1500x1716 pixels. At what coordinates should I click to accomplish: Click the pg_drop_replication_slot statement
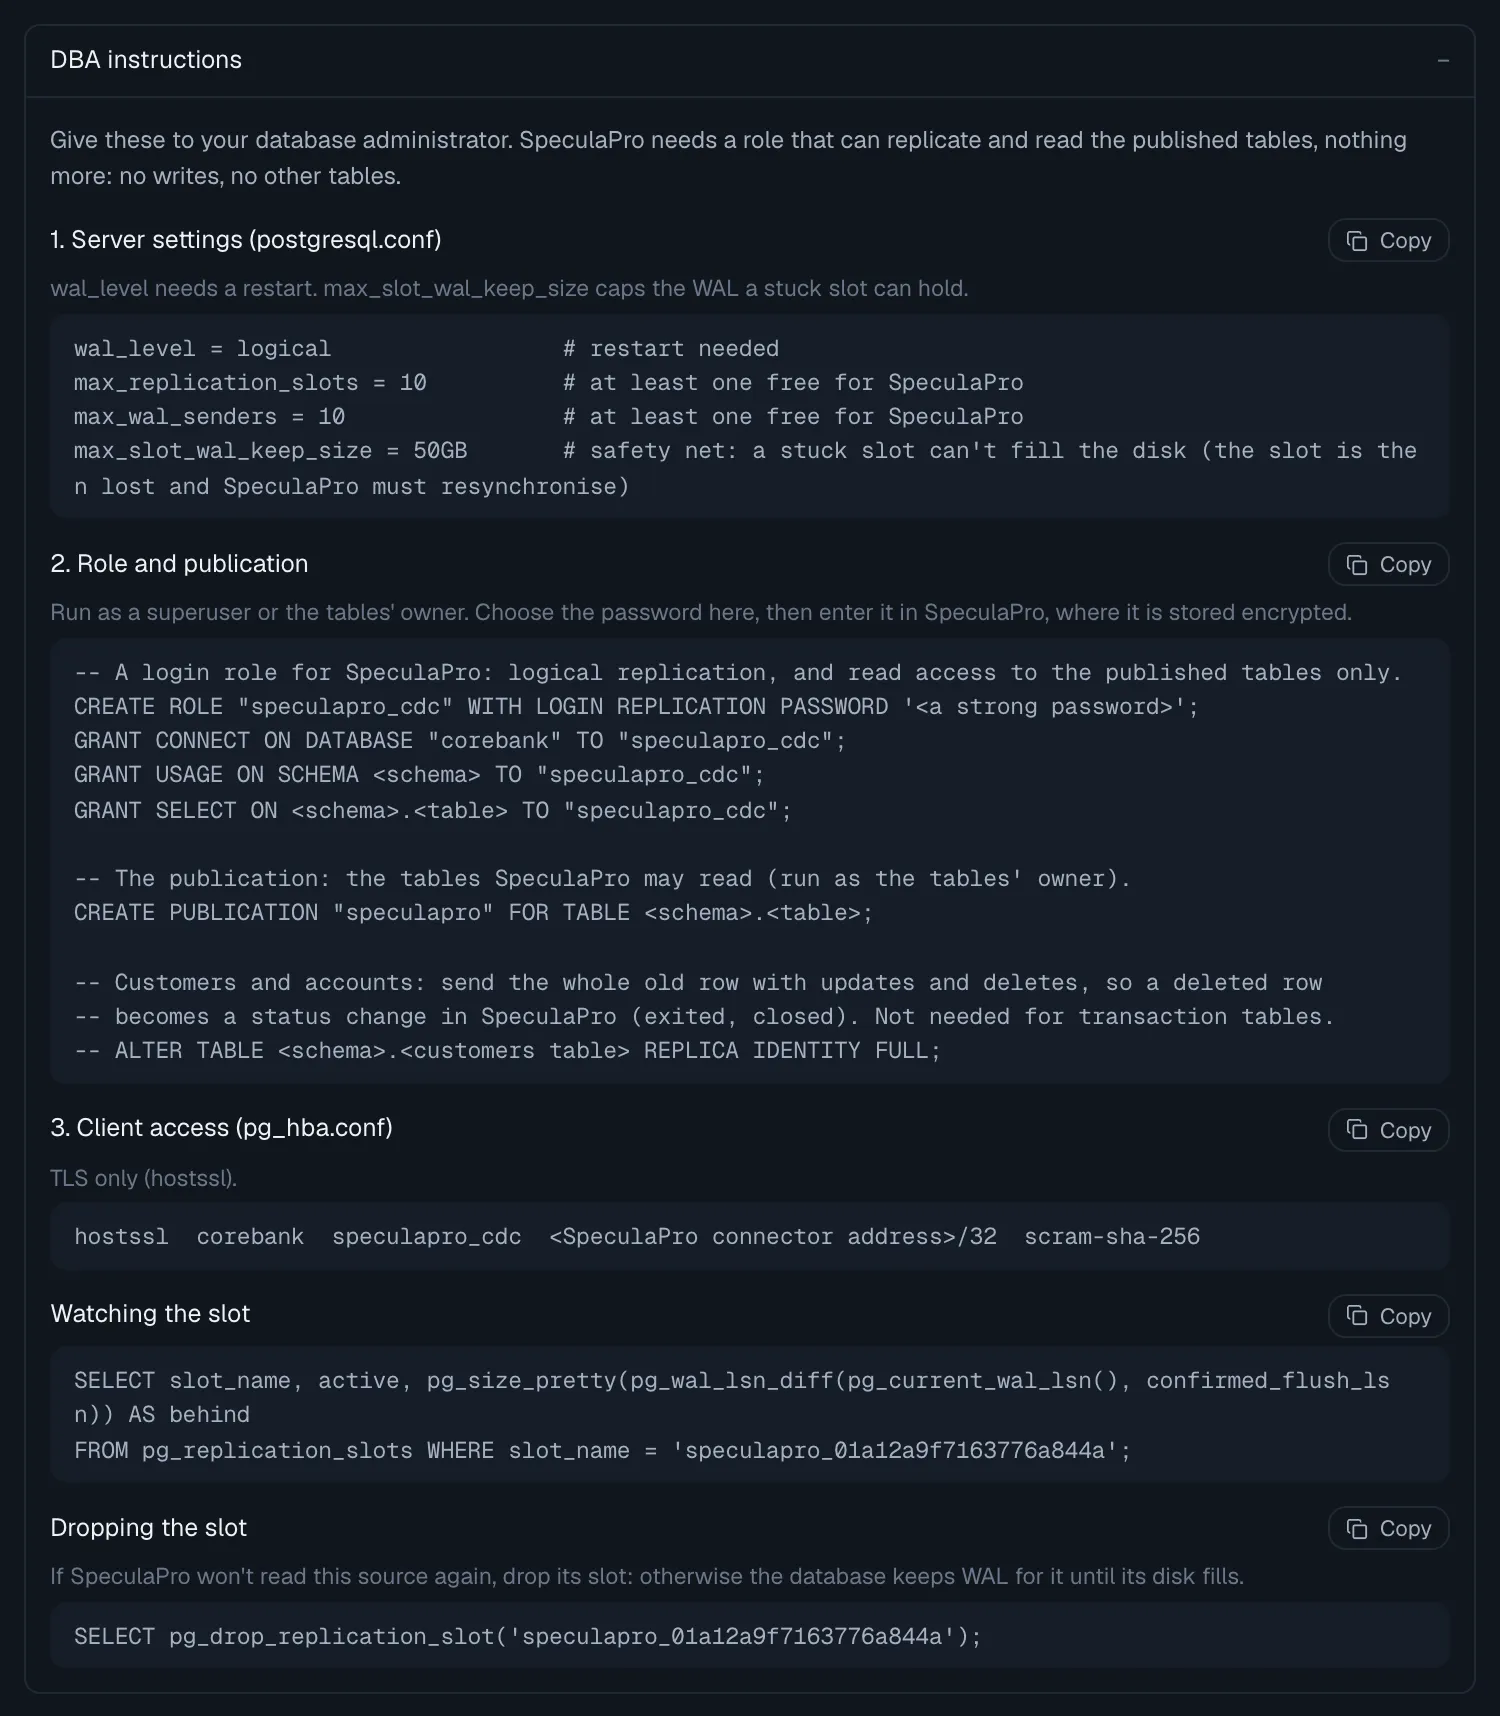click(x=528, y=1637)
